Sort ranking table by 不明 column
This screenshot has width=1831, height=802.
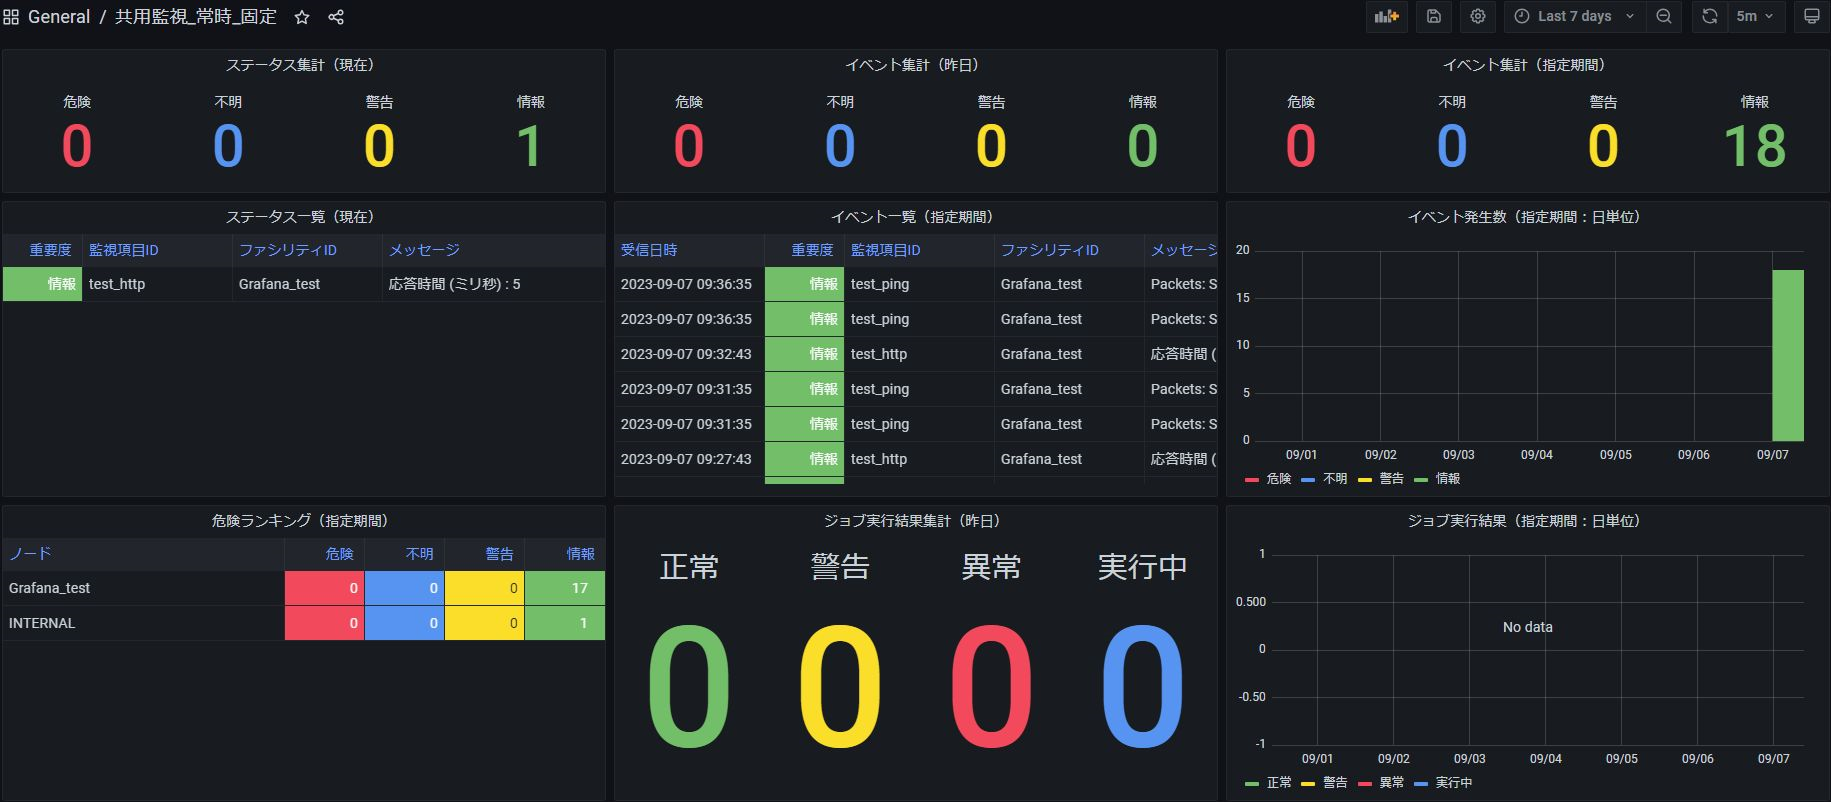[x=420, y=554]
